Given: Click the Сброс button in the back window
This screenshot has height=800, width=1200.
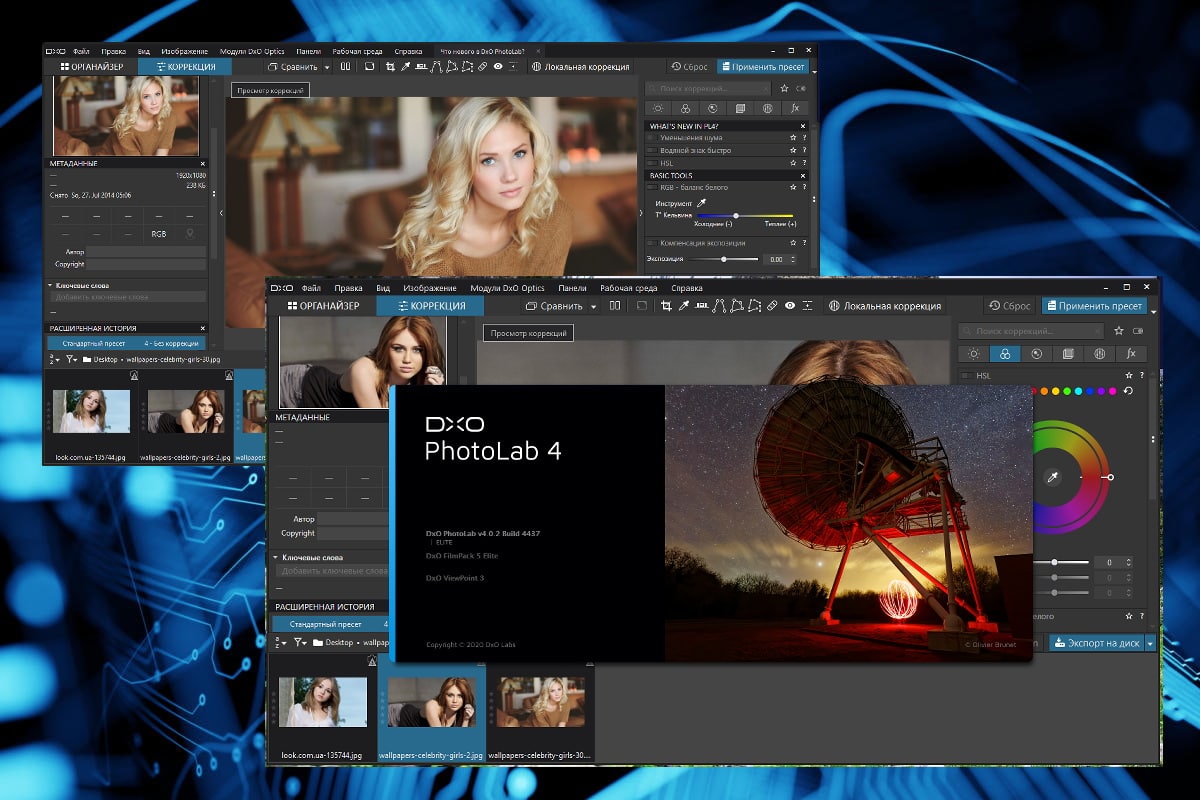Looking at the screenshot, I should (689, 67).
